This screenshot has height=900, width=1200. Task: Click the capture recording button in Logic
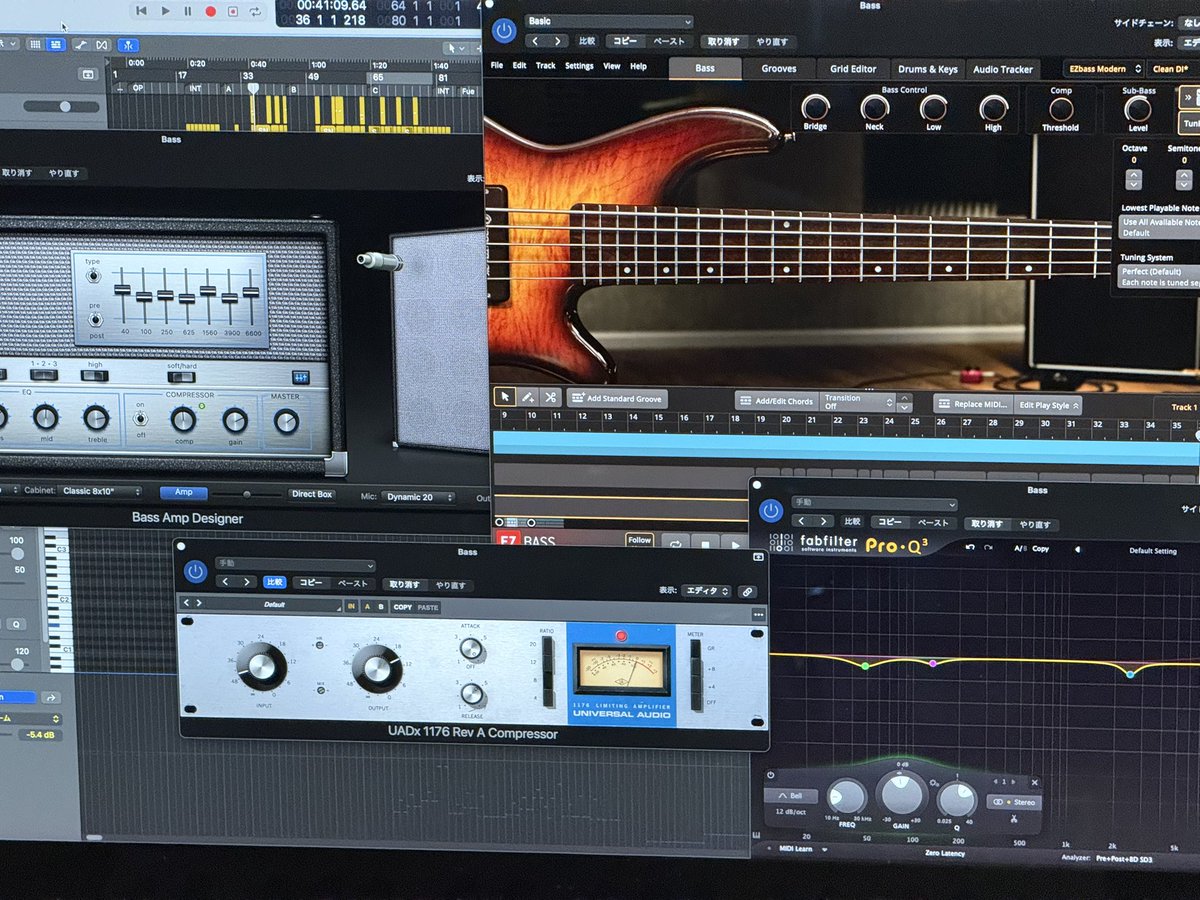click(x=234, y=11)
